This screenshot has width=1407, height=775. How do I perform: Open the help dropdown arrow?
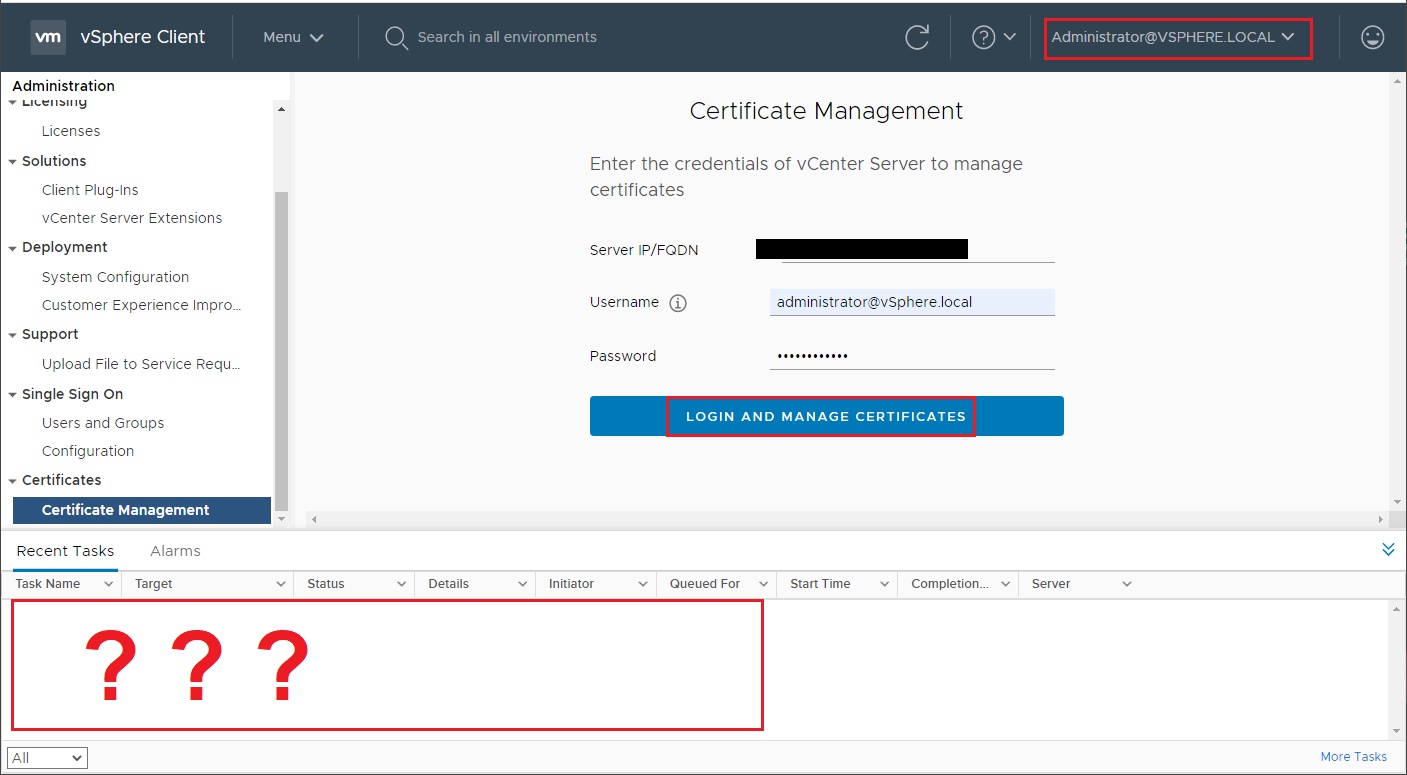coord(1009,37)
